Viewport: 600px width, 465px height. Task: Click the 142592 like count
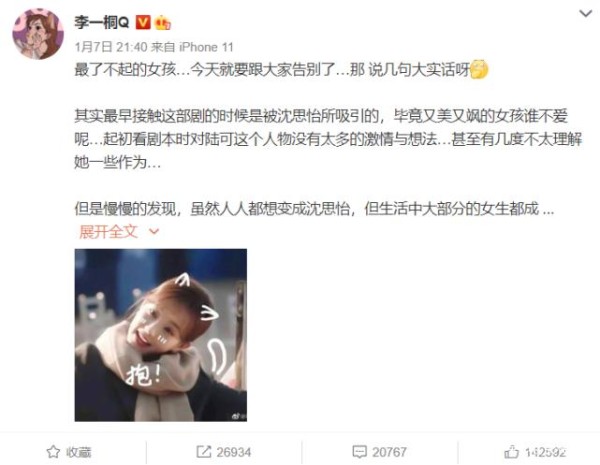[x=545, y=452]
